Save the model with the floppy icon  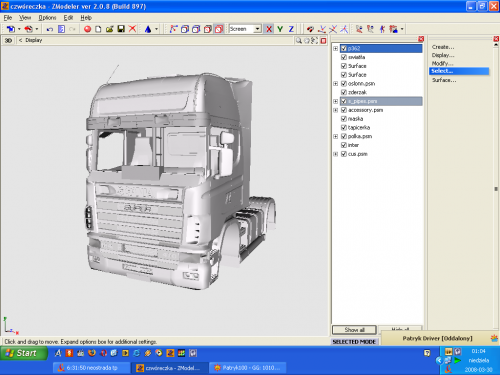point(121,29)
